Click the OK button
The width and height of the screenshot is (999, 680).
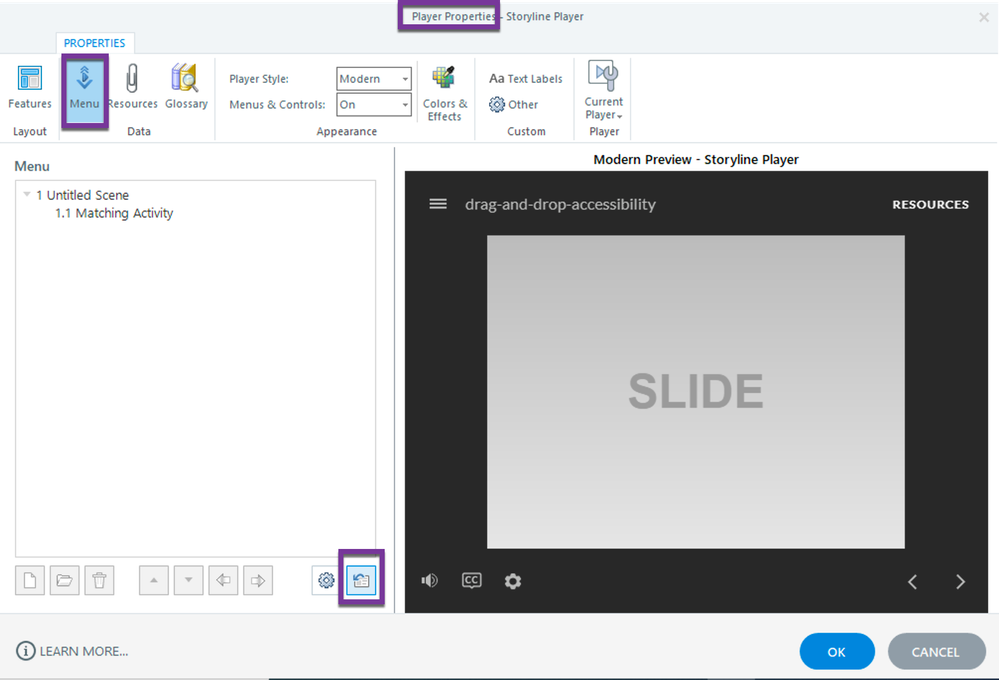(837, 652)
